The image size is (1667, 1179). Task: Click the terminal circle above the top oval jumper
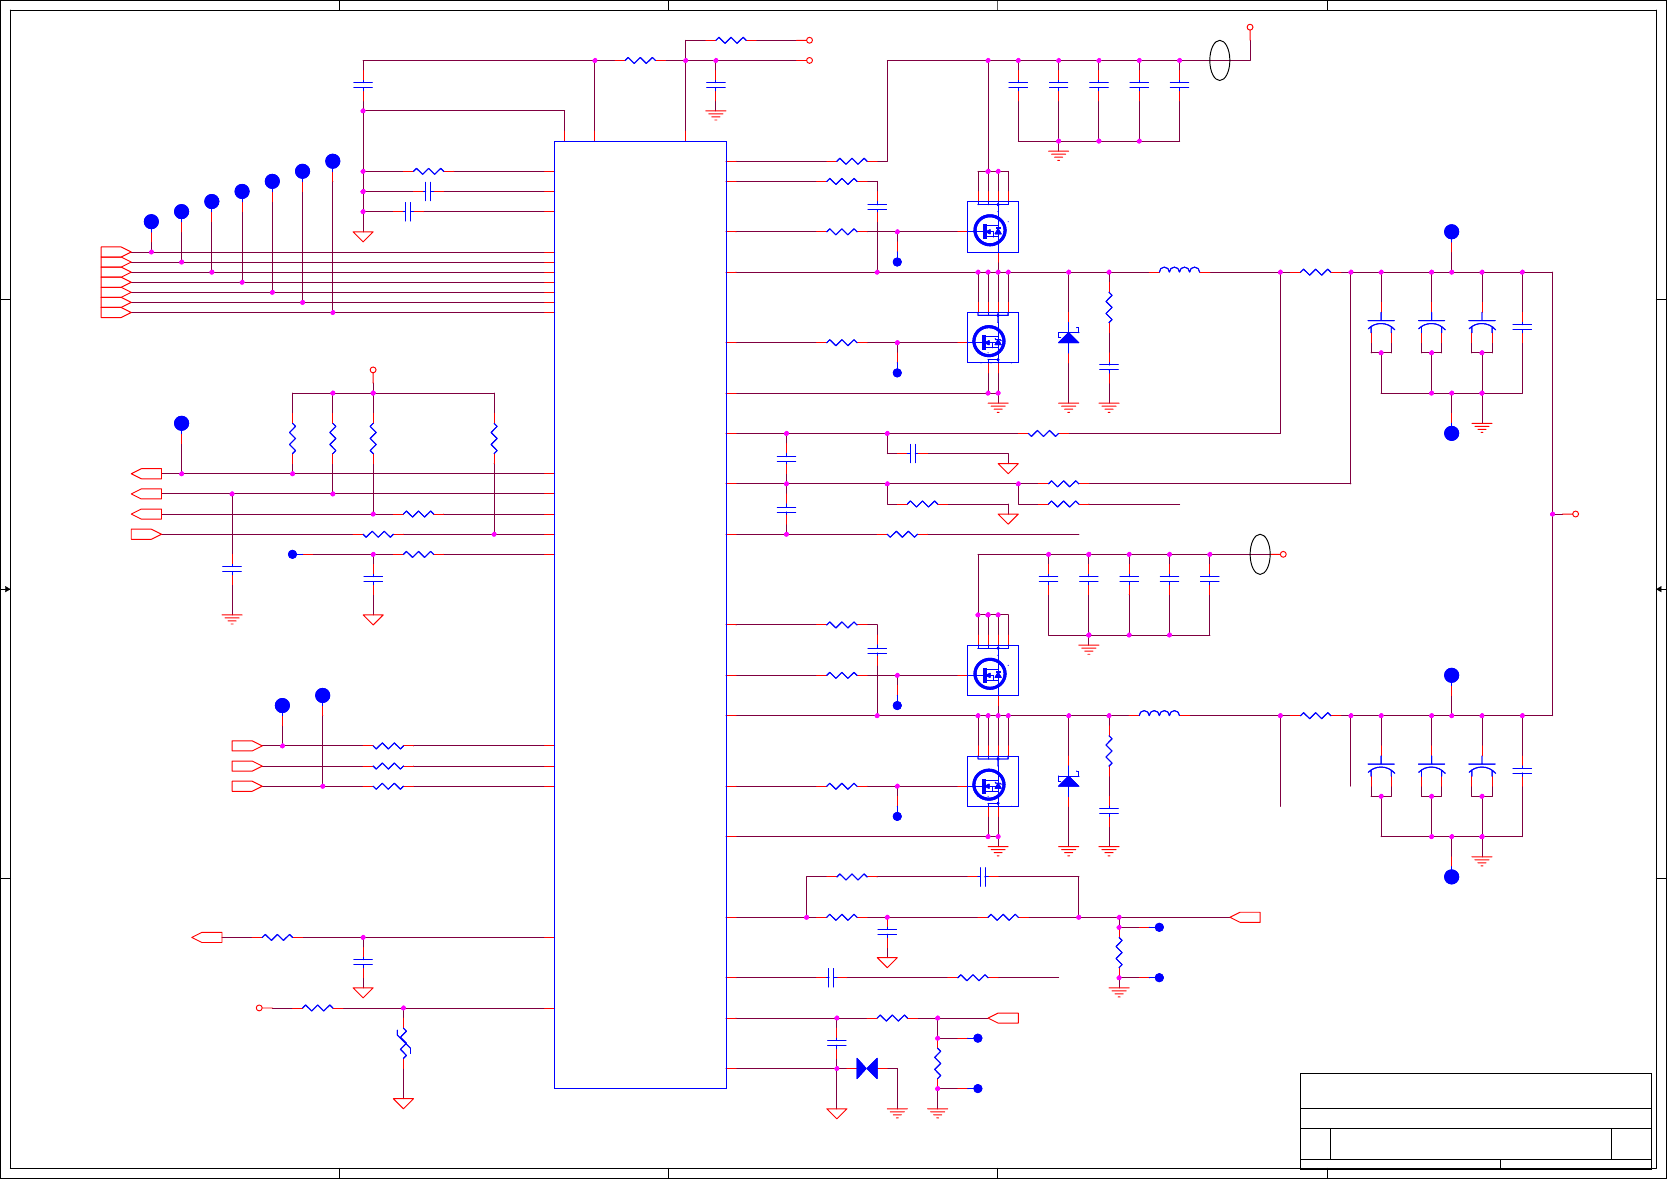(1250, 27)
